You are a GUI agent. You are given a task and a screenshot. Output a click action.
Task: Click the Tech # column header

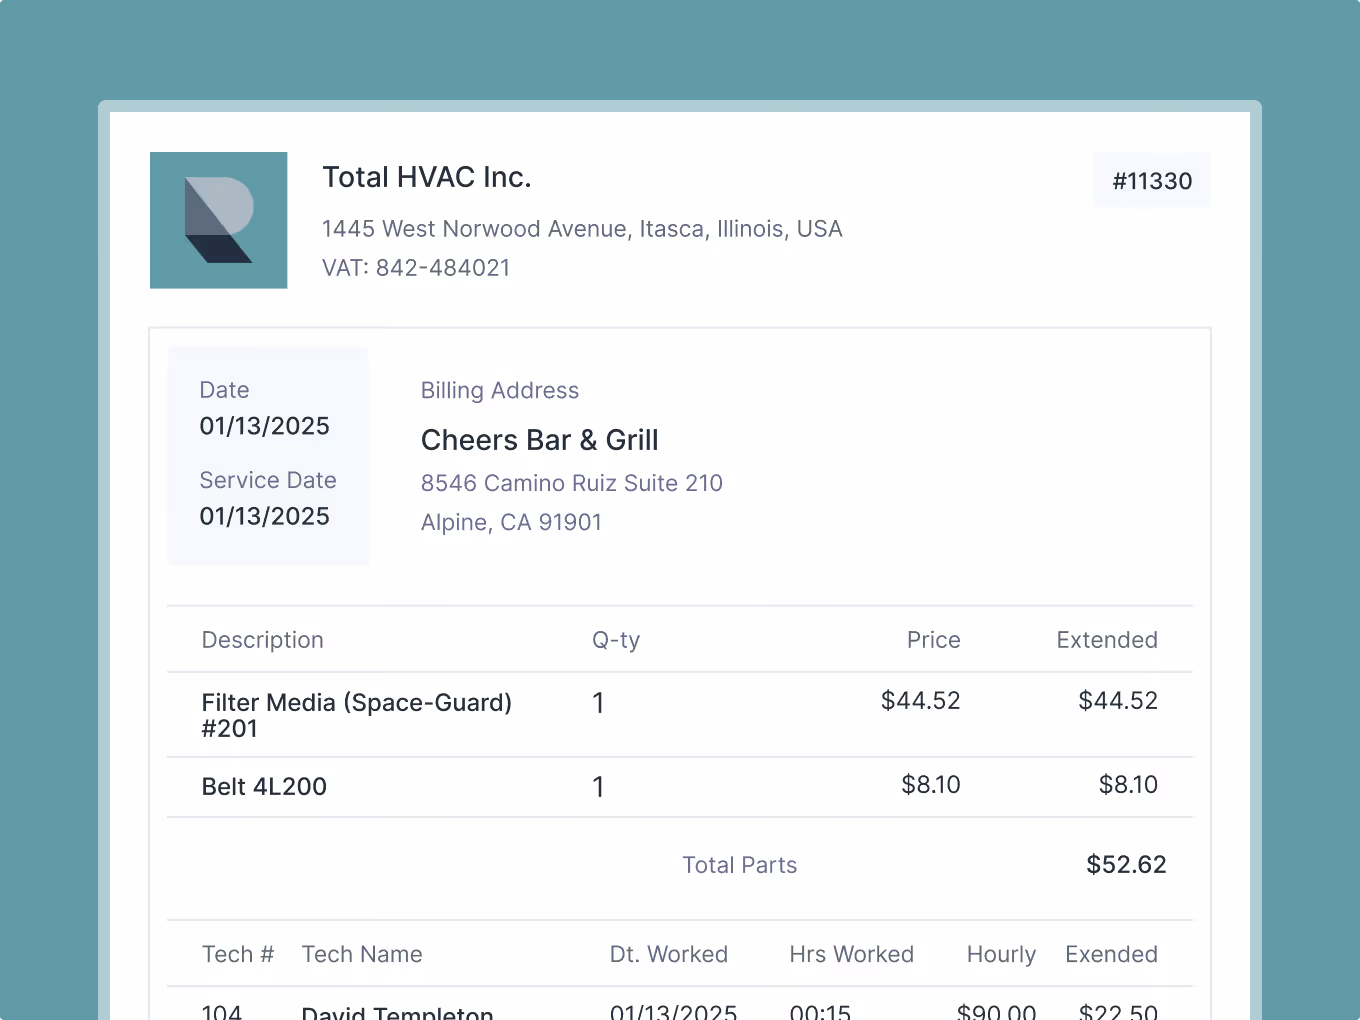coord(238,954)
